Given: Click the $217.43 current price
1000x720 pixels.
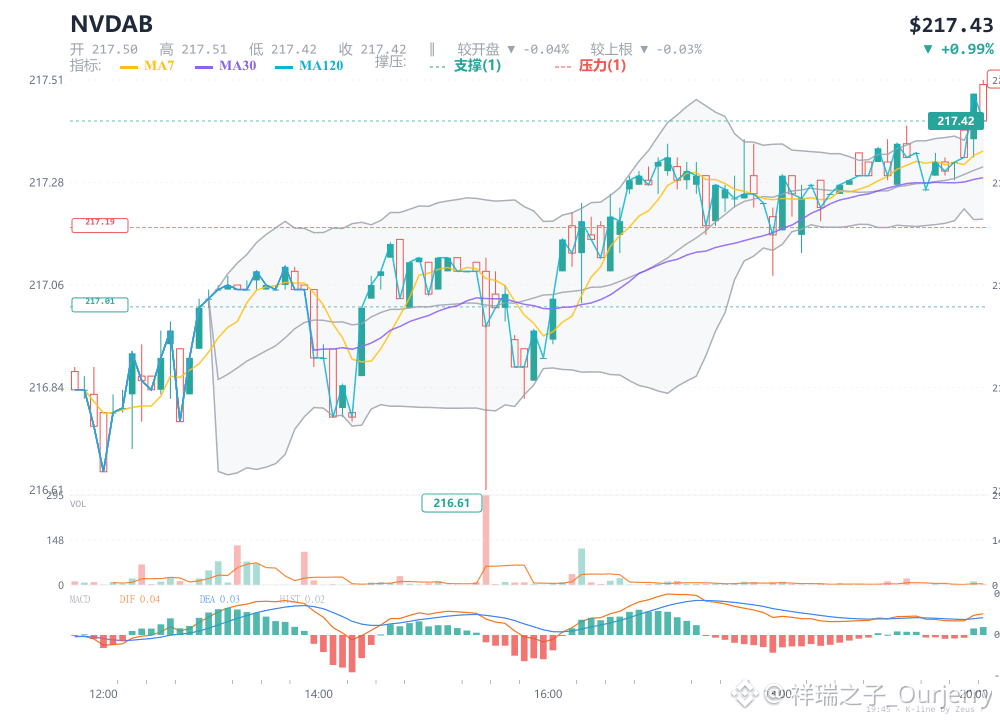Looking at the screenshot, I should click(951, 26).
